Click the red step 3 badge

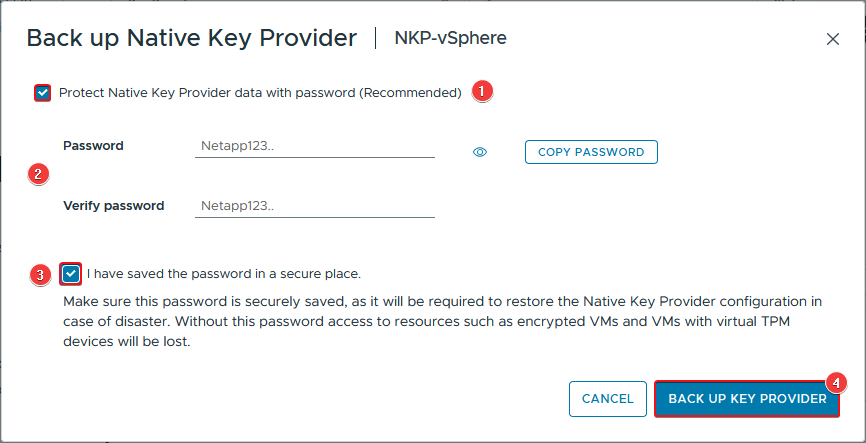click(40, 275)
